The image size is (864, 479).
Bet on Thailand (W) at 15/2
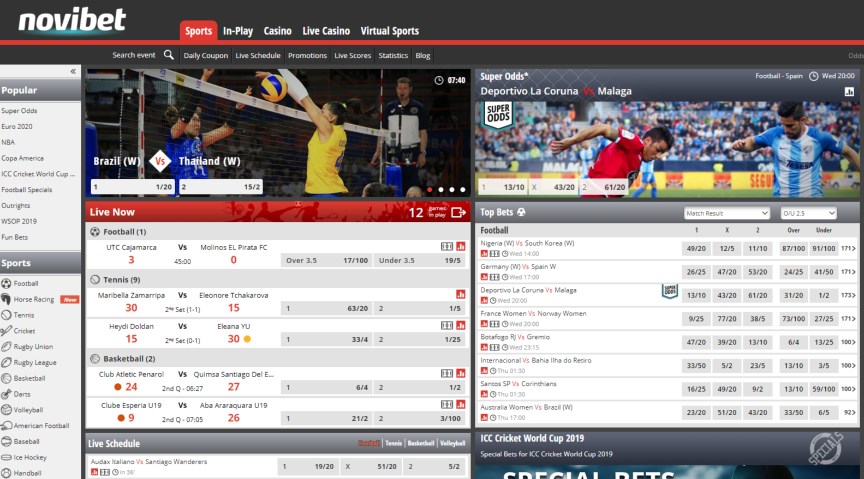(220, 187)
